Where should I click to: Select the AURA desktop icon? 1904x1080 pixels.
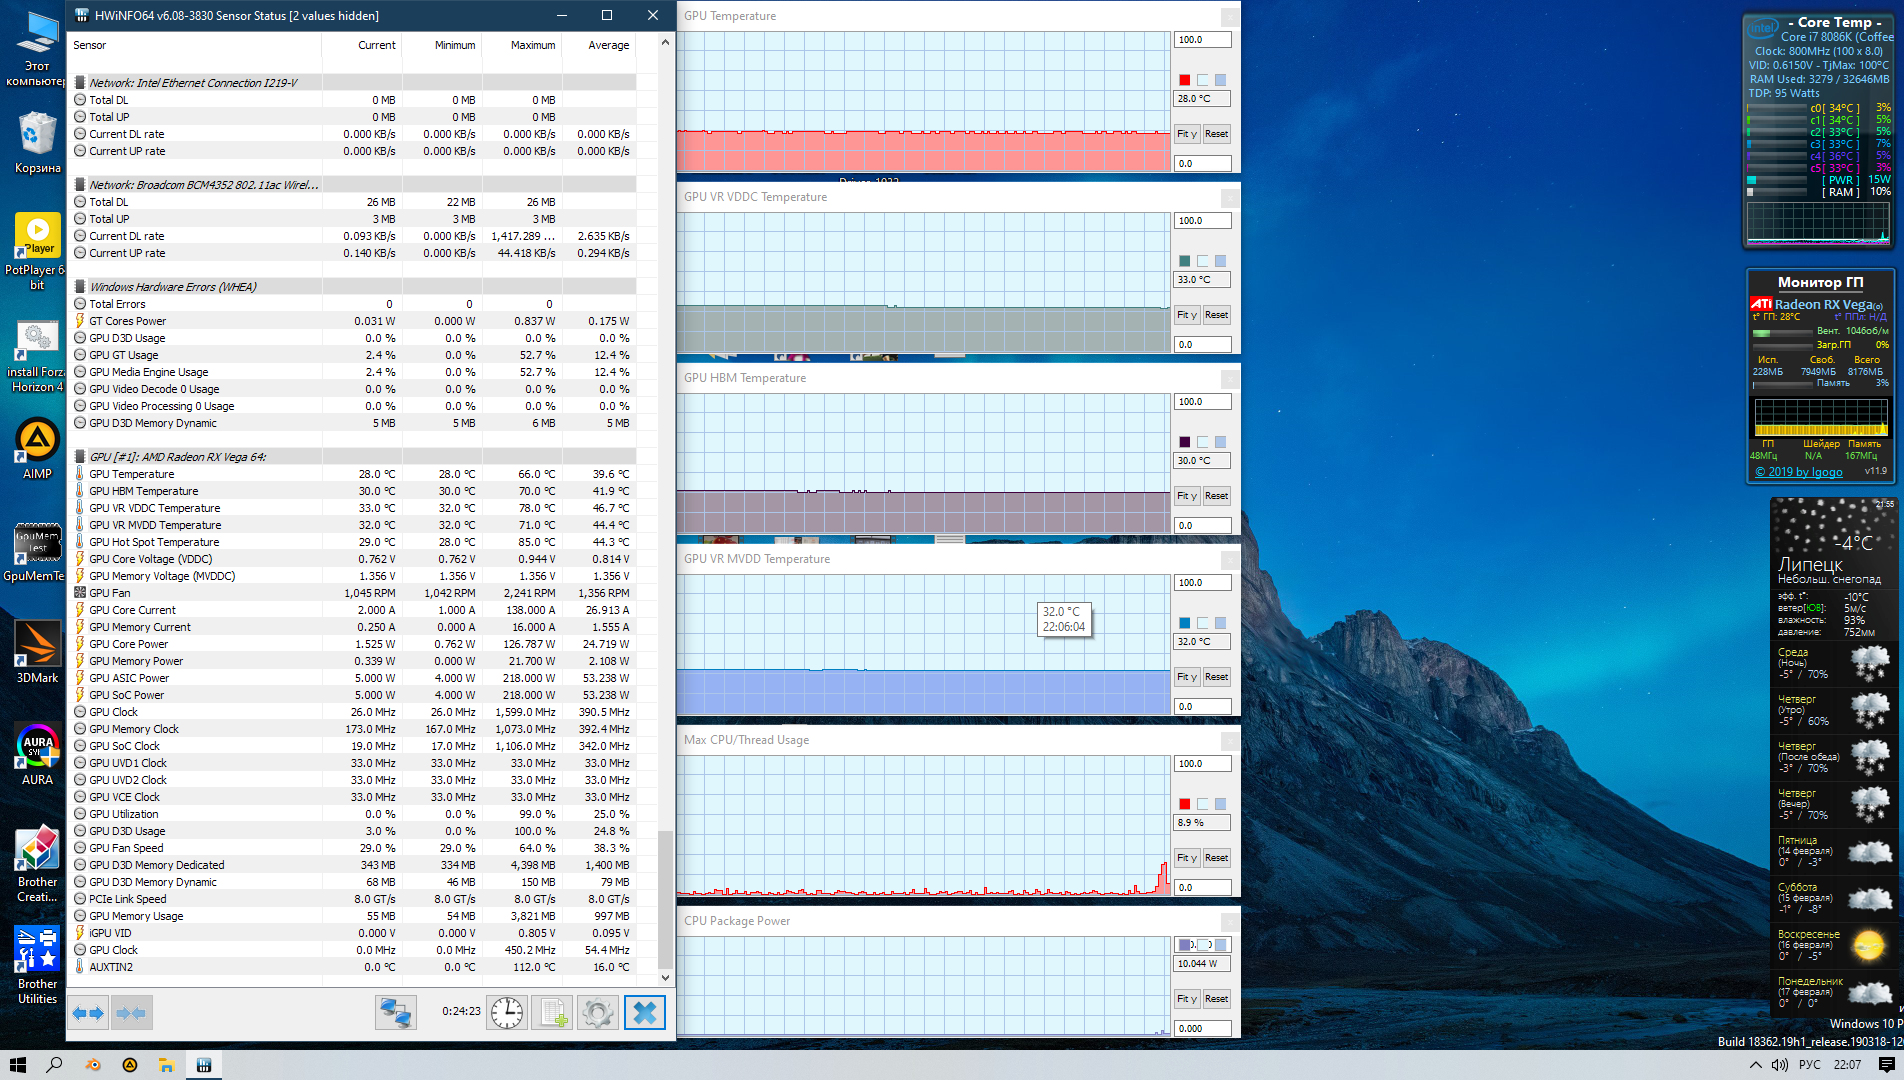[x=37, y=755]
